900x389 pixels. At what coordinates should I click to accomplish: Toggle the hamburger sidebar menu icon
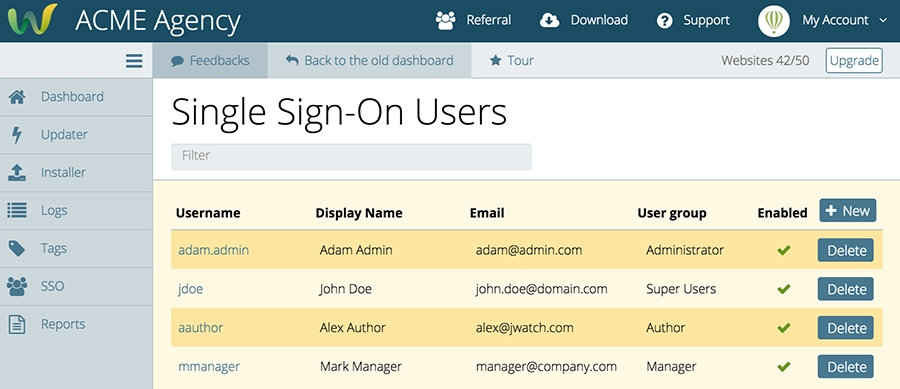coord(134,60)
